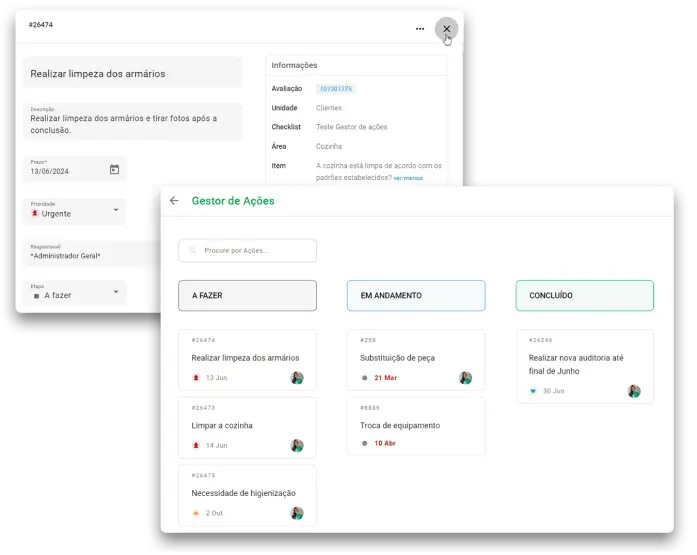Click the three-dots more options icon
Screen dimensions: 697x555
tap(420, 29)
